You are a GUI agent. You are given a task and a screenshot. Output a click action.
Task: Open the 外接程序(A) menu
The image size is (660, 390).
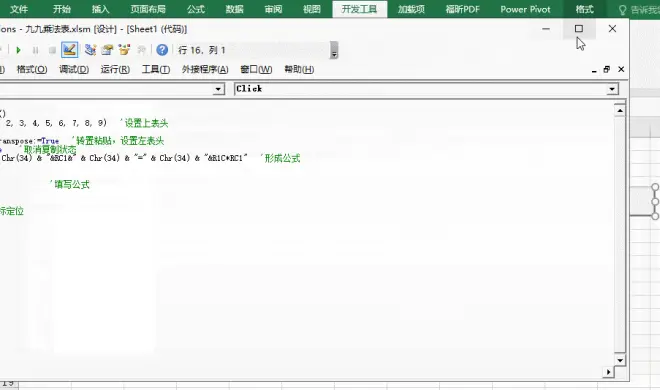[205, 69]
